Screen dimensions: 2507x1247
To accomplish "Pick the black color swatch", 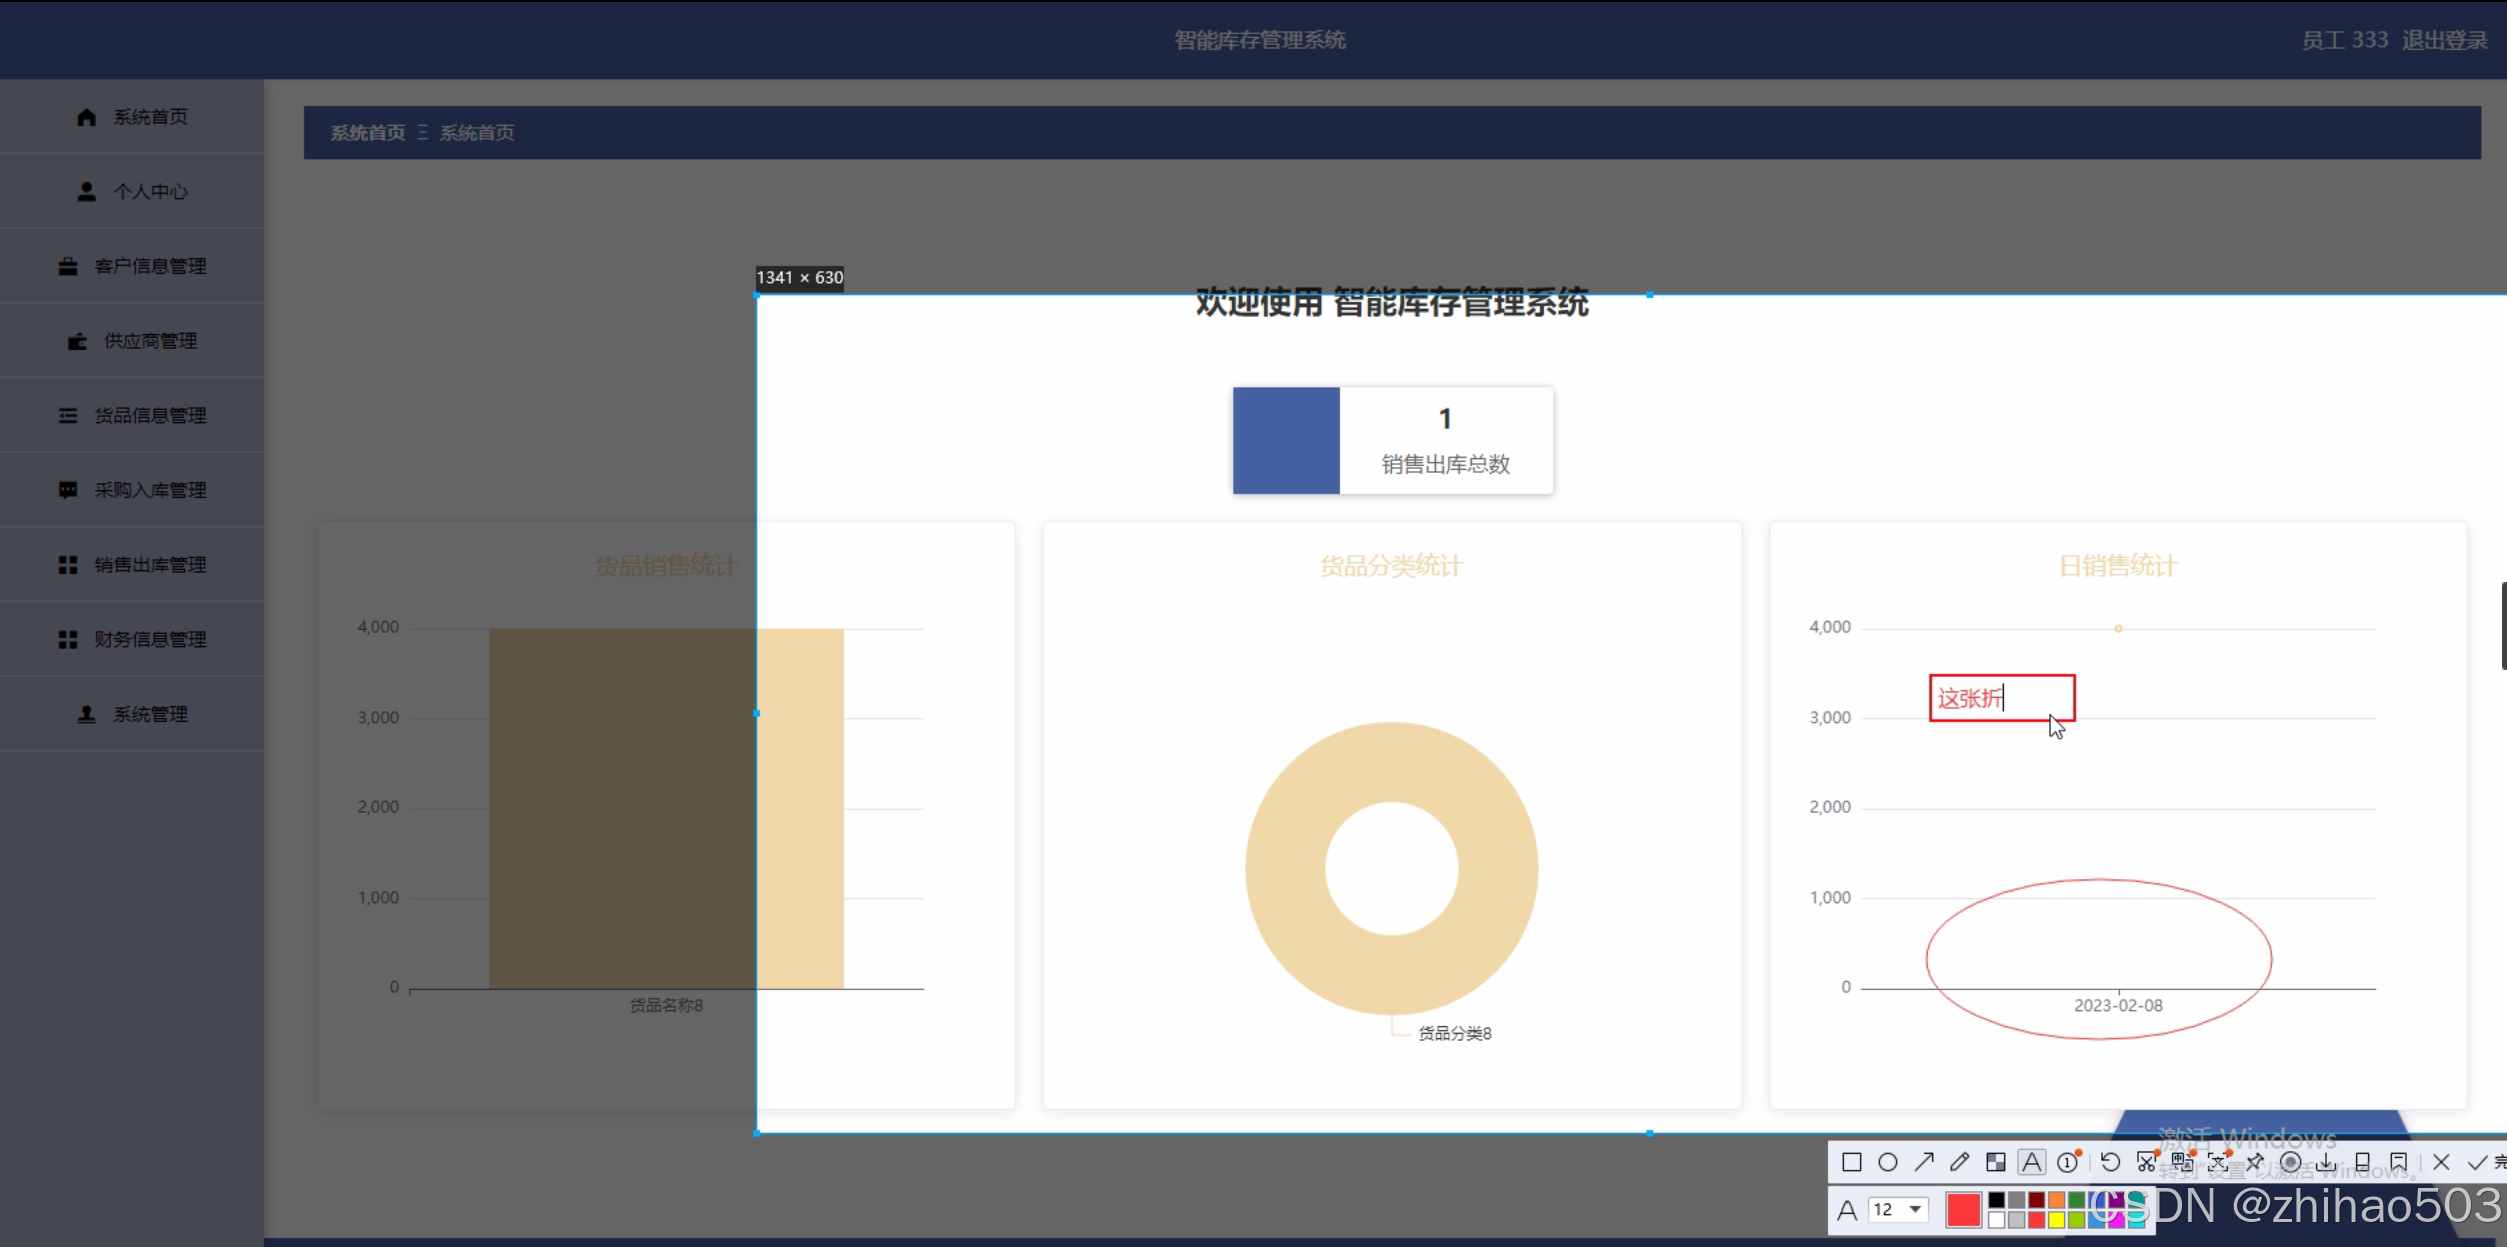I will (x=1996, y=1200).
